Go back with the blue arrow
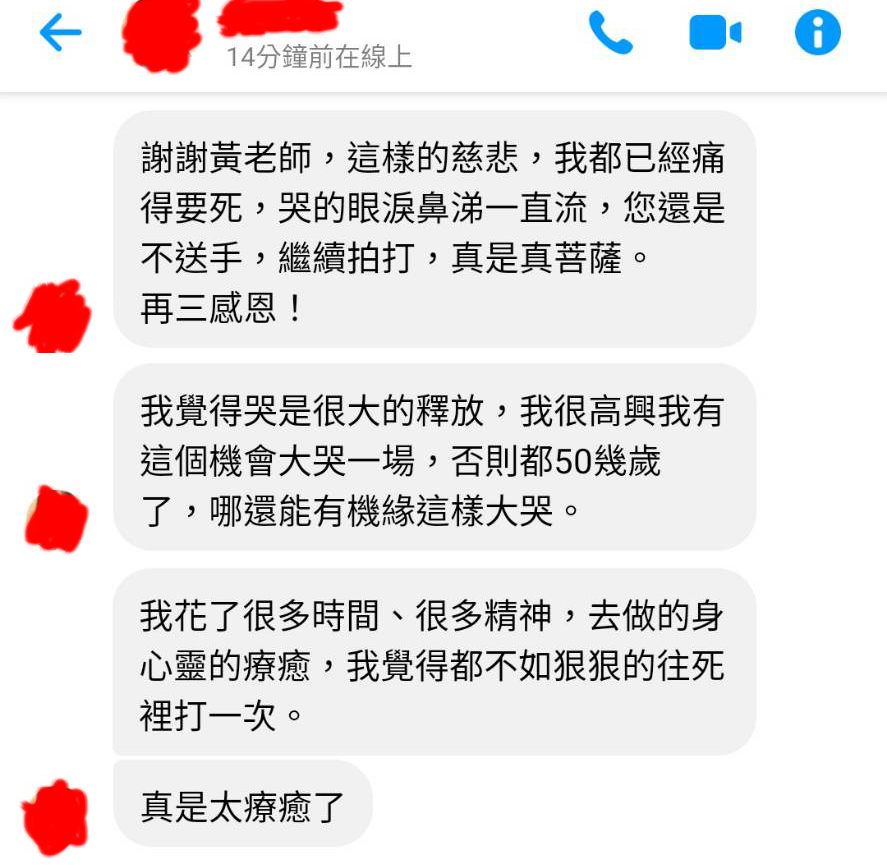 pos(61,33)
